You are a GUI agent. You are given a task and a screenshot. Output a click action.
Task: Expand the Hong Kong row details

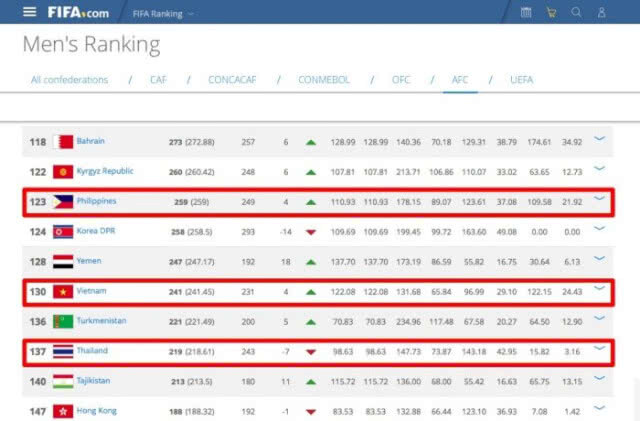pos(599,408)
